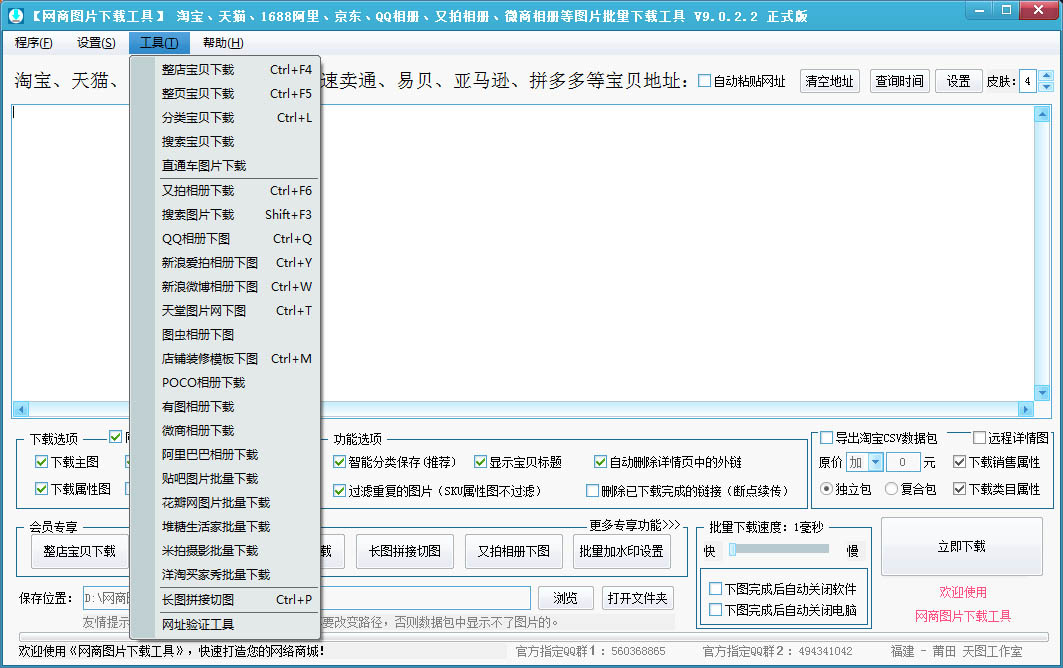Open the 帮助(H) menu
Image resolution: width=1063 pixels, height=668 pixels.
[x=223, y=43]
